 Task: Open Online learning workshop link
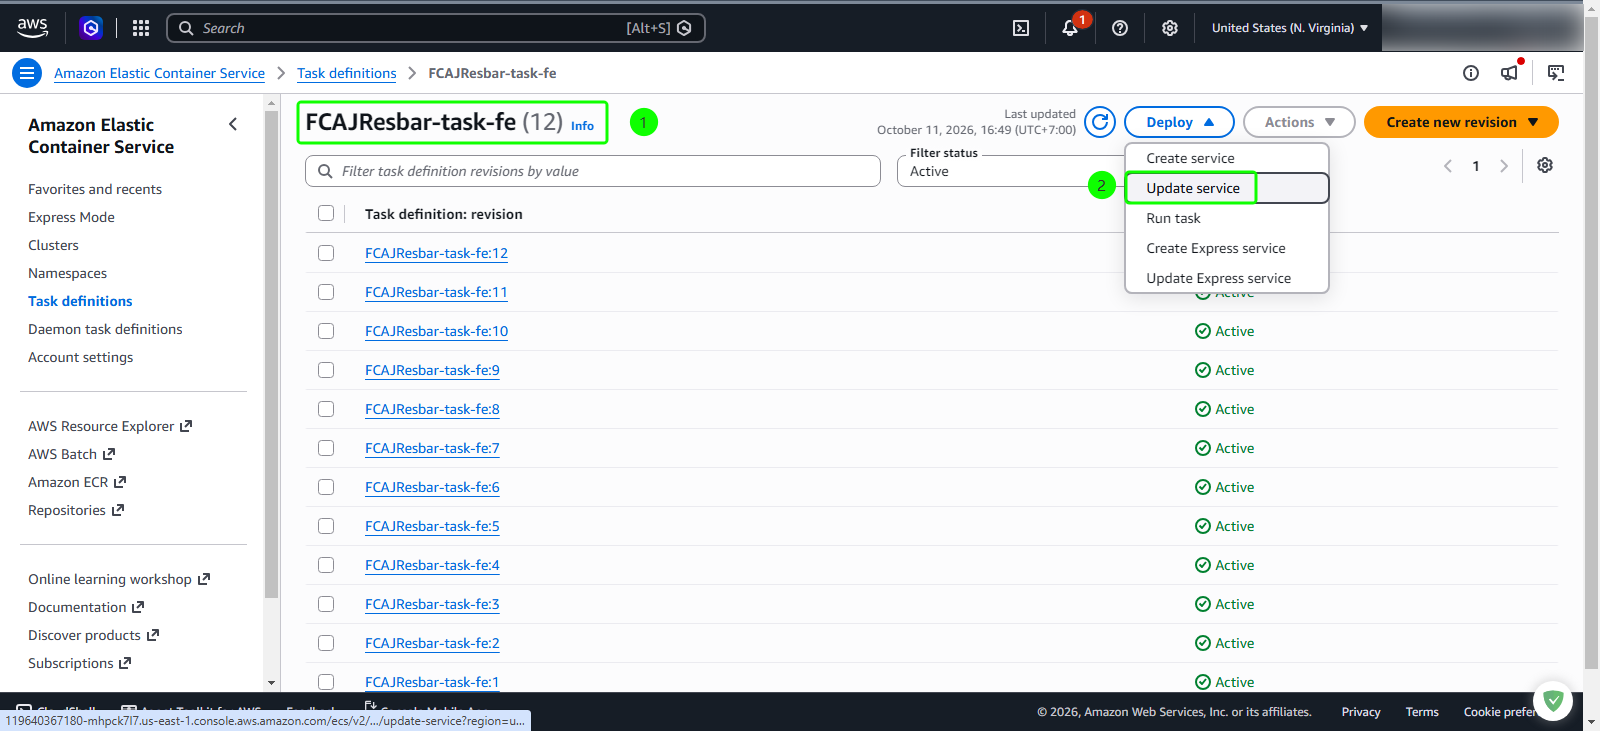(119, 579)
